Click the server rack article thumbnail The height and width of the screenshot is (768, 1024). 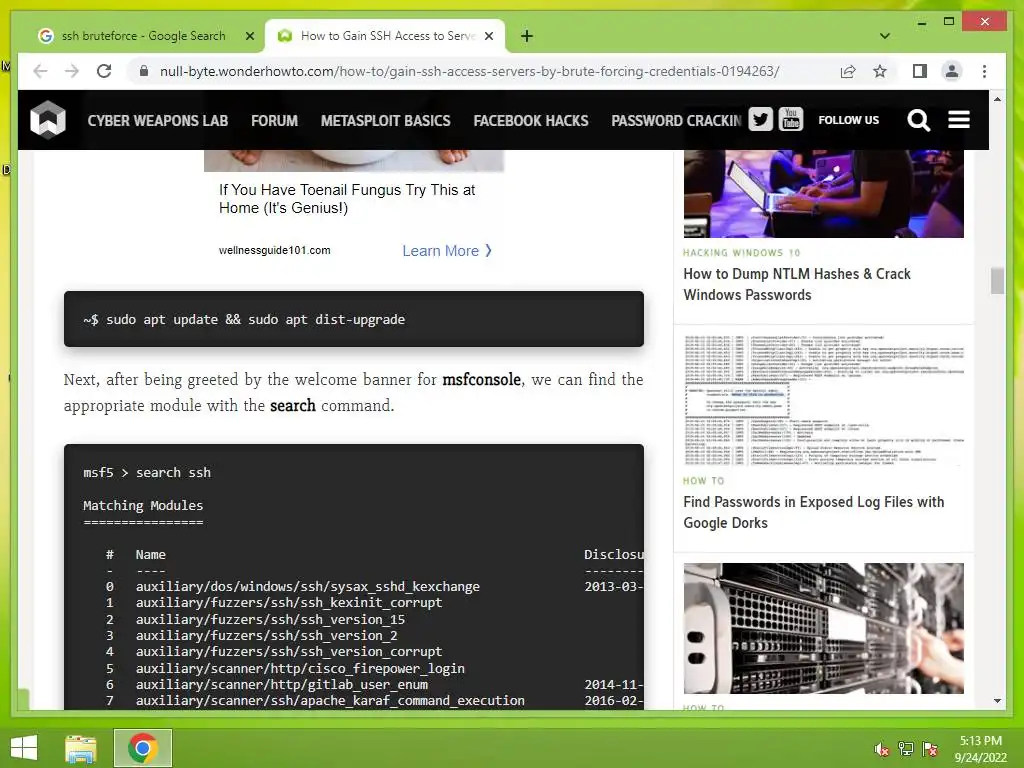[x=824, y=628]
